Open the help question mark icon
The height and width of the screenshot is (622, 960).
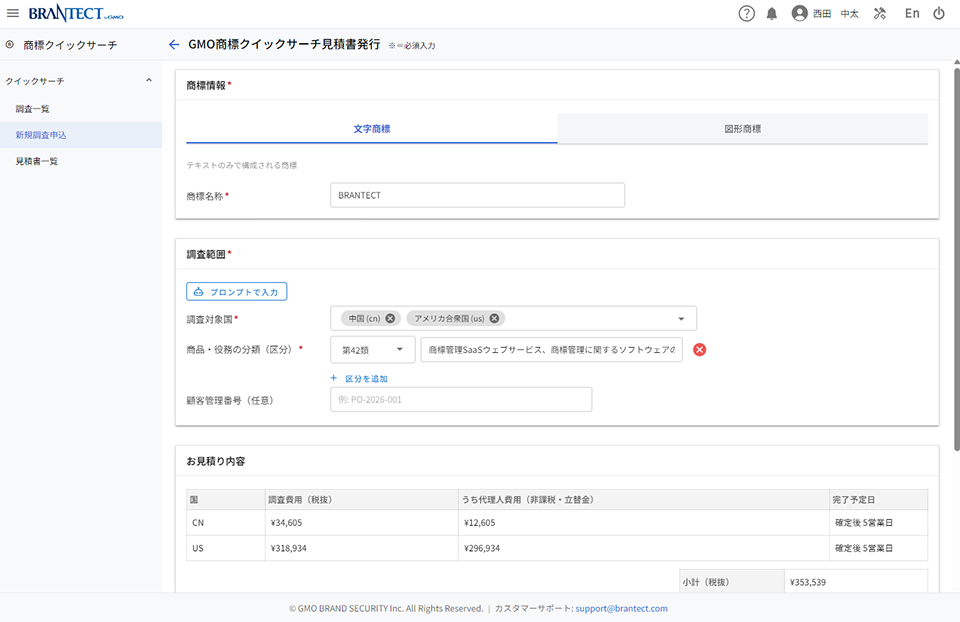click(x=746, y=13)
